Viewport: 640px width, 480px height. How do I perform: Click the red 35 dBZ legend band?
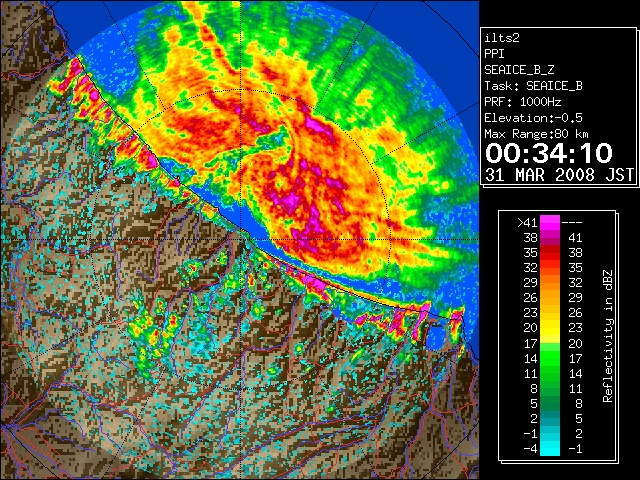[x=550, y=253]
